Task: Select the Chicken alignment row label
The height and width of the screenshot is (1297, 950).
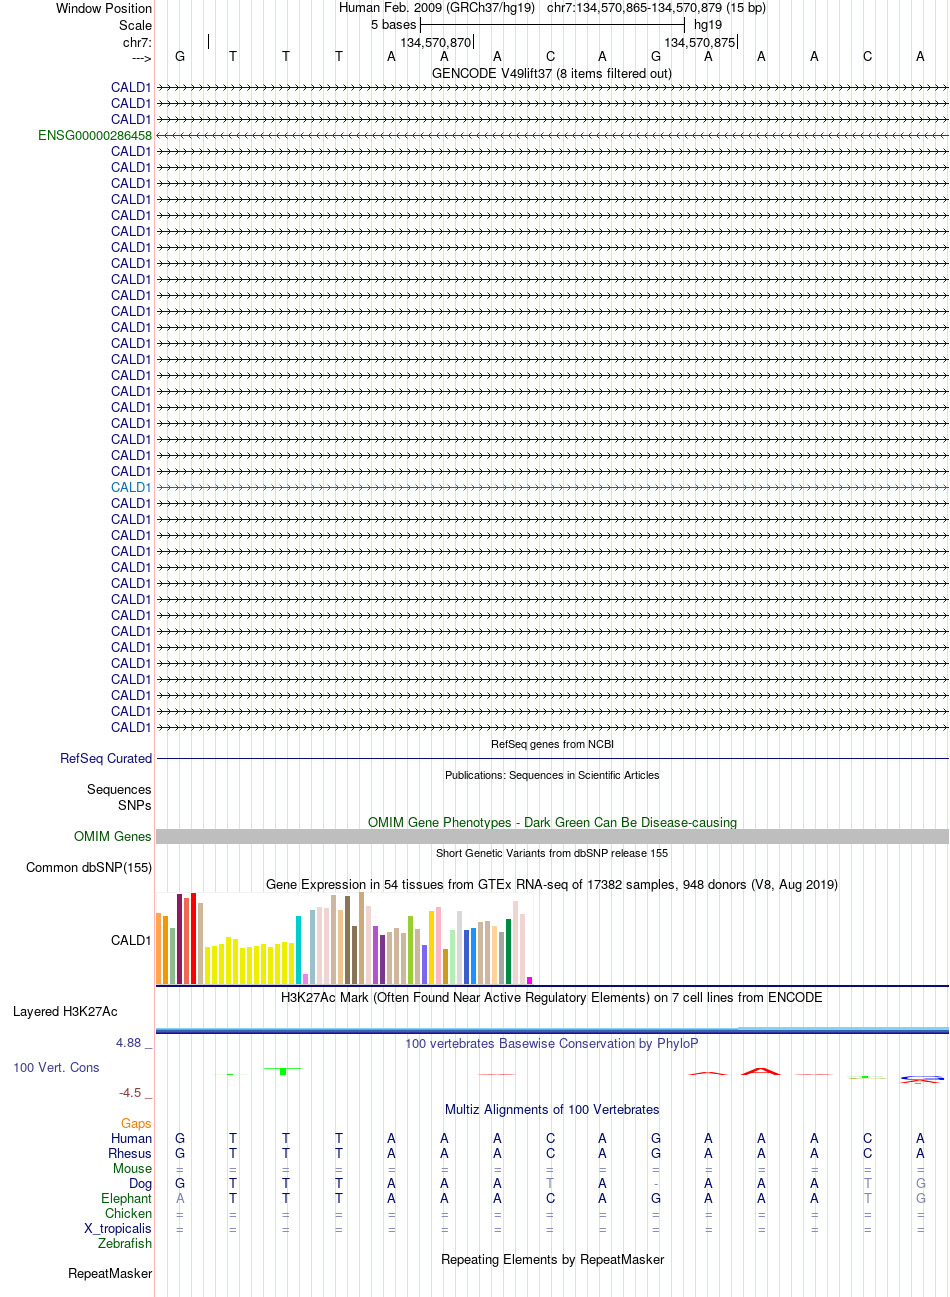Action: 129,1214
